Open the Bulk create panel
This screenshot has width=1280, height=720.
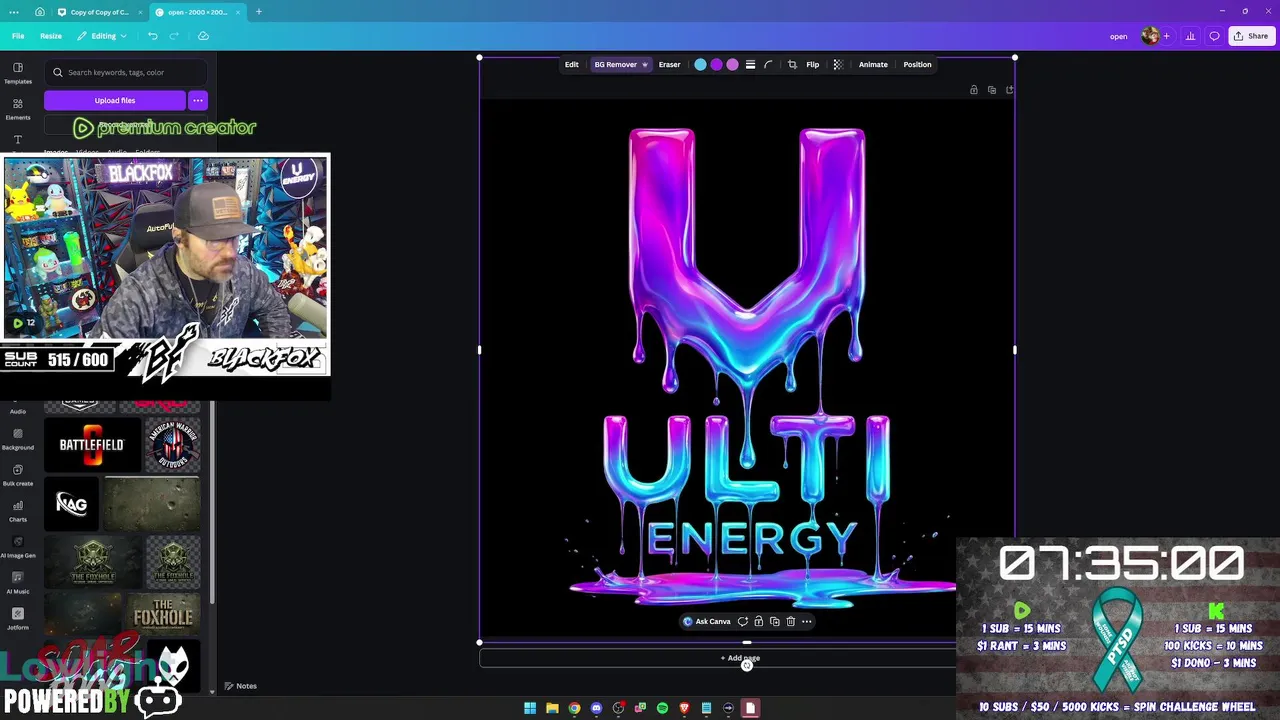point(17,475)
